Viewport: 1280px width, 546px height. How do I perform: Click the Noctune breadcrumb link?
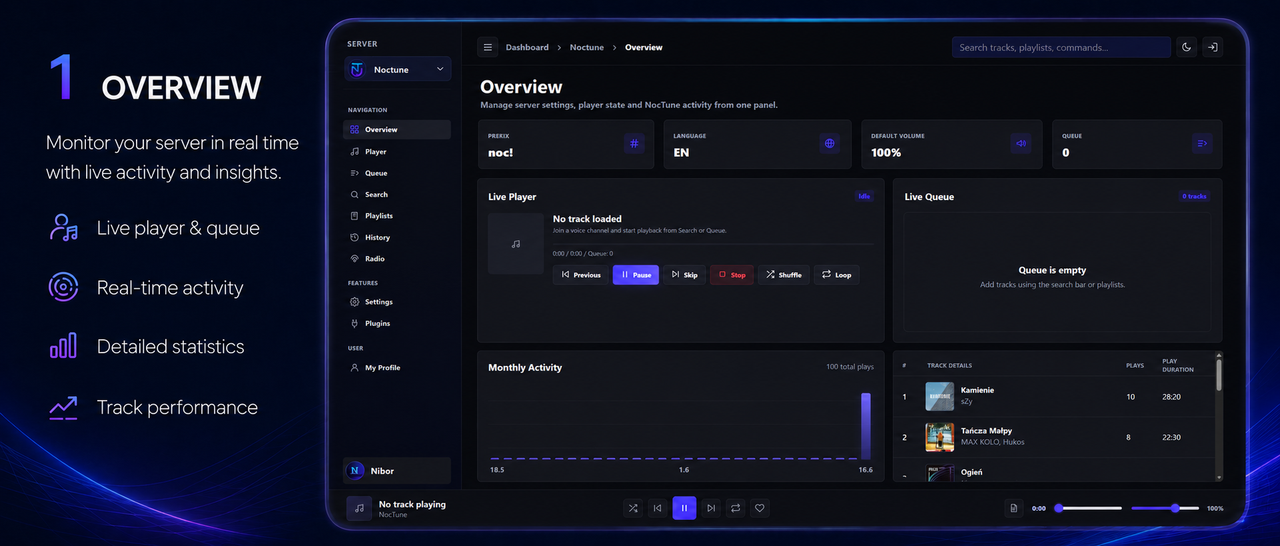tap(587, 47)
